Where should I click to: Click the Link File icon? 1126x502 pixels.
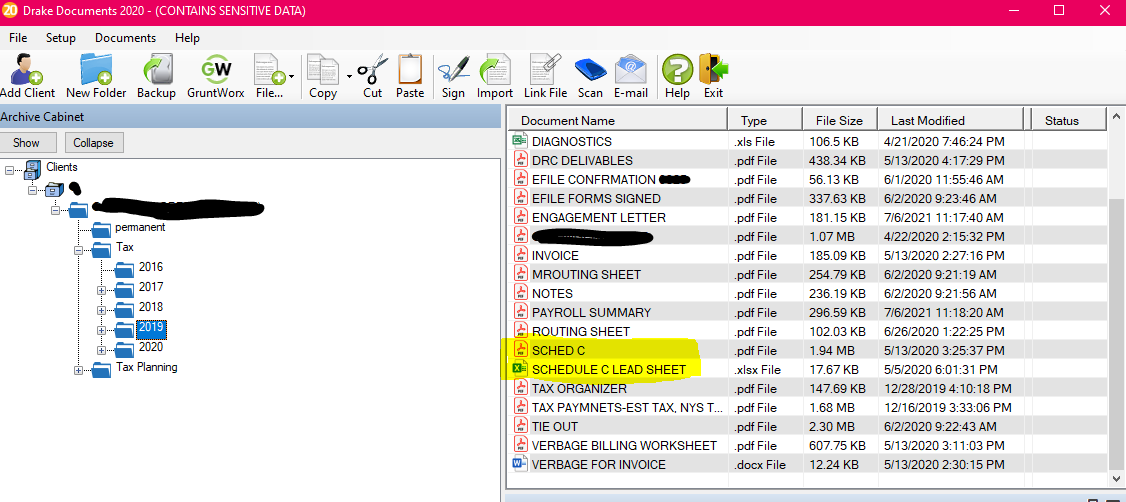545,76
